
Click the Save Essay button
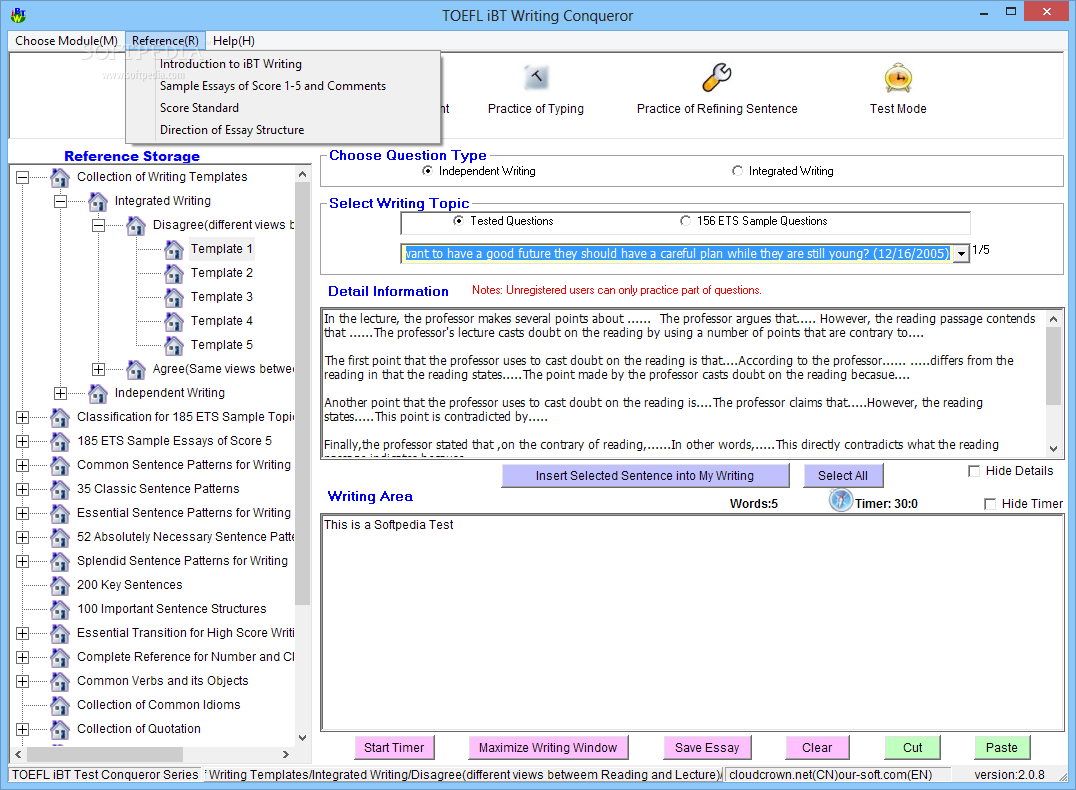tap(707, 747)
